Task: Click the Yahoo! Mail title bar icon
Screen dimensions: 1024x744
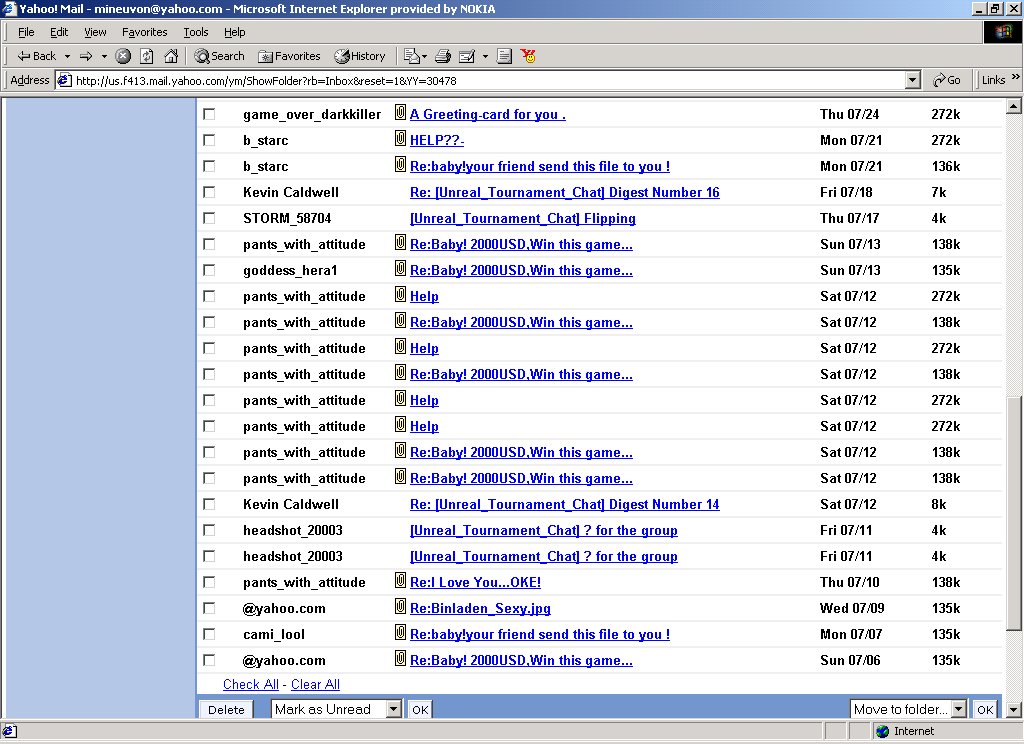Action: [x=8, y=8]
